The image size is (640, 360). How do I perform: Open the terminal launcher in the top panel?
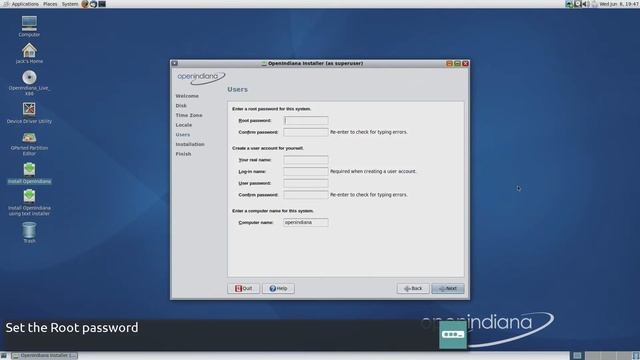coord(102,4)
